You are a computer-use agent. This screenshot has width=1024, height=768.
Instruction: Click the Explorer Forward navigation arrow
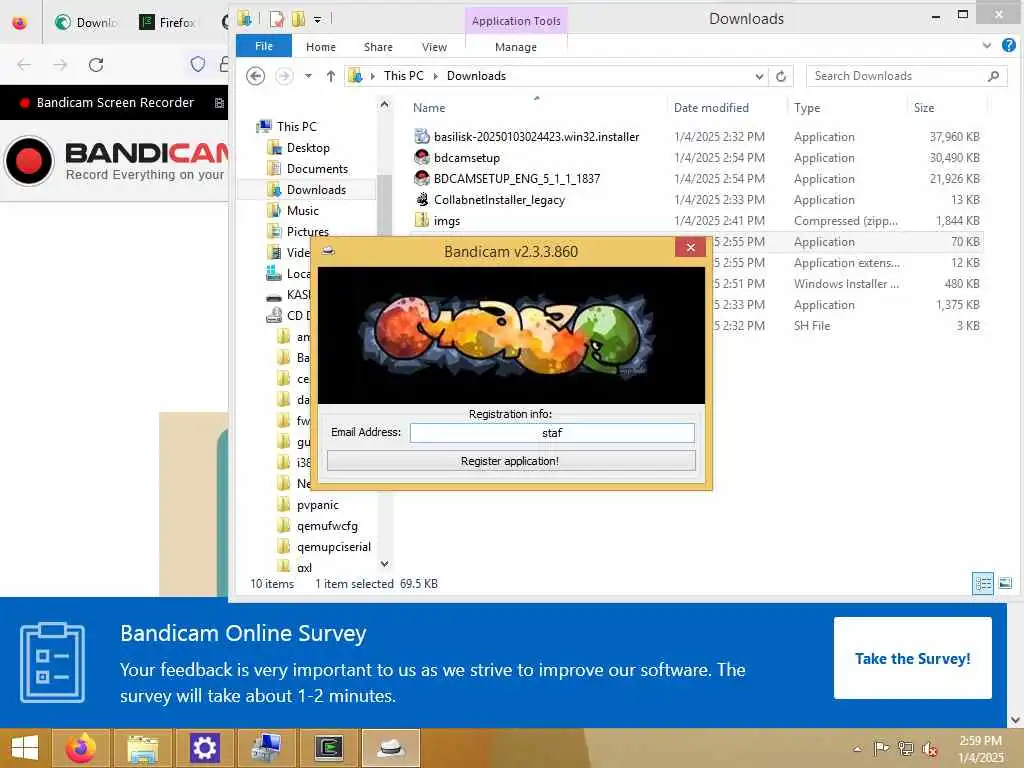pyautogui.click(x=284, y=76)
